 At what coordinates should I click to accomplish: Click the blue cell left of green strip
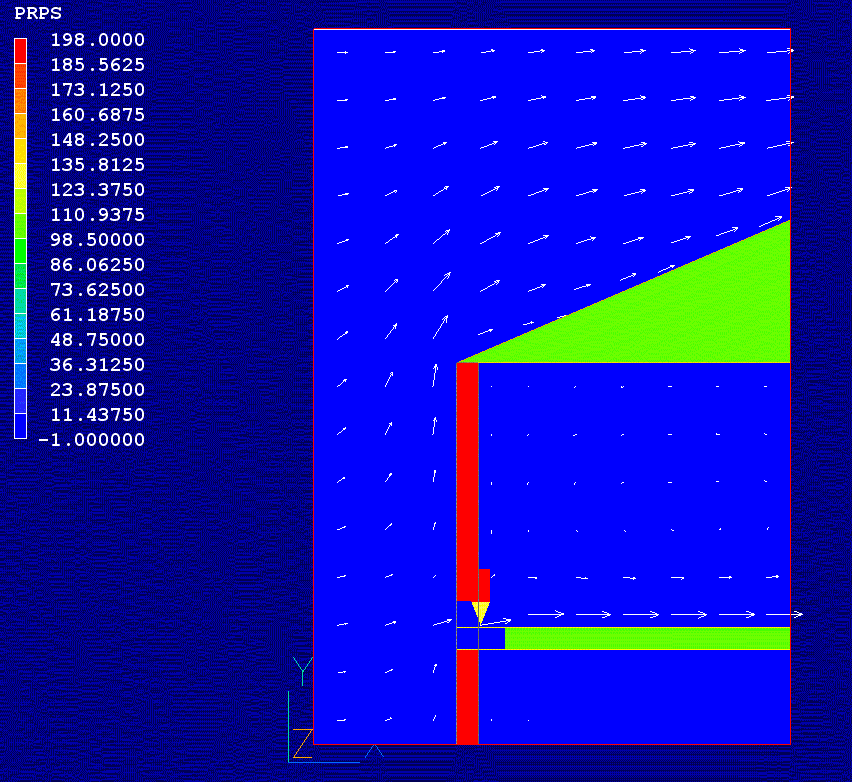(x=491, y=638)
